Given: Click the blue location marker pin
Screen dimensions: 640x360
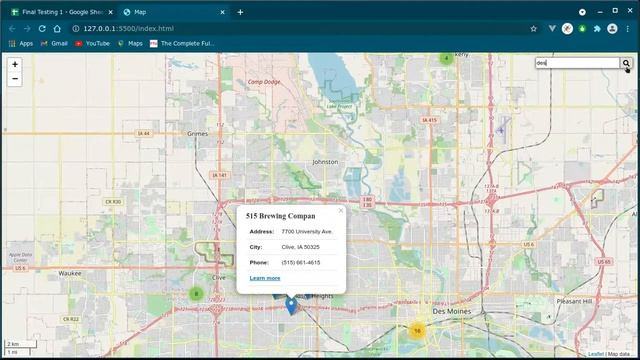Looking at the screenshot, I should pos(291,306).
